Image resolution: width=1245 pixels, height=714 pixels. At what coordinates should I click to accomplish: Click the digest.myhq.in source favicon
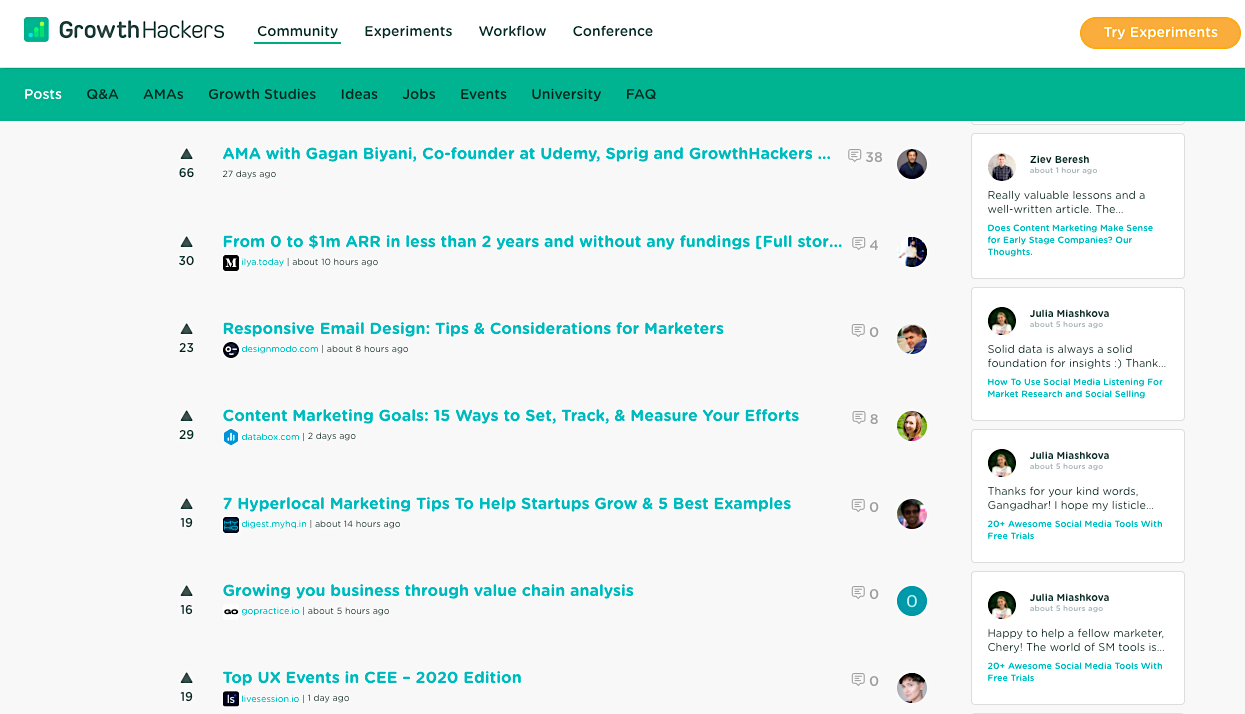231,523
